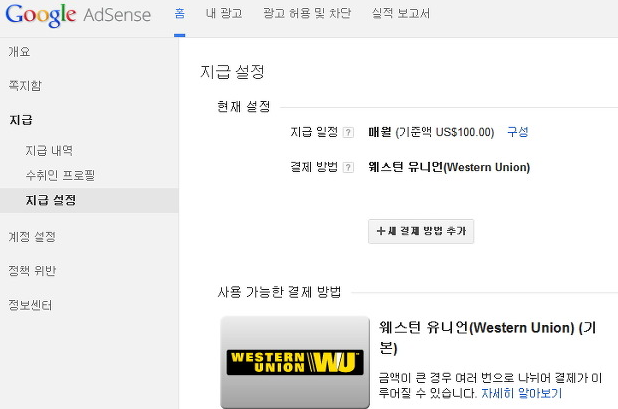Open 정보센터 in the sidebar

(30, 305)
